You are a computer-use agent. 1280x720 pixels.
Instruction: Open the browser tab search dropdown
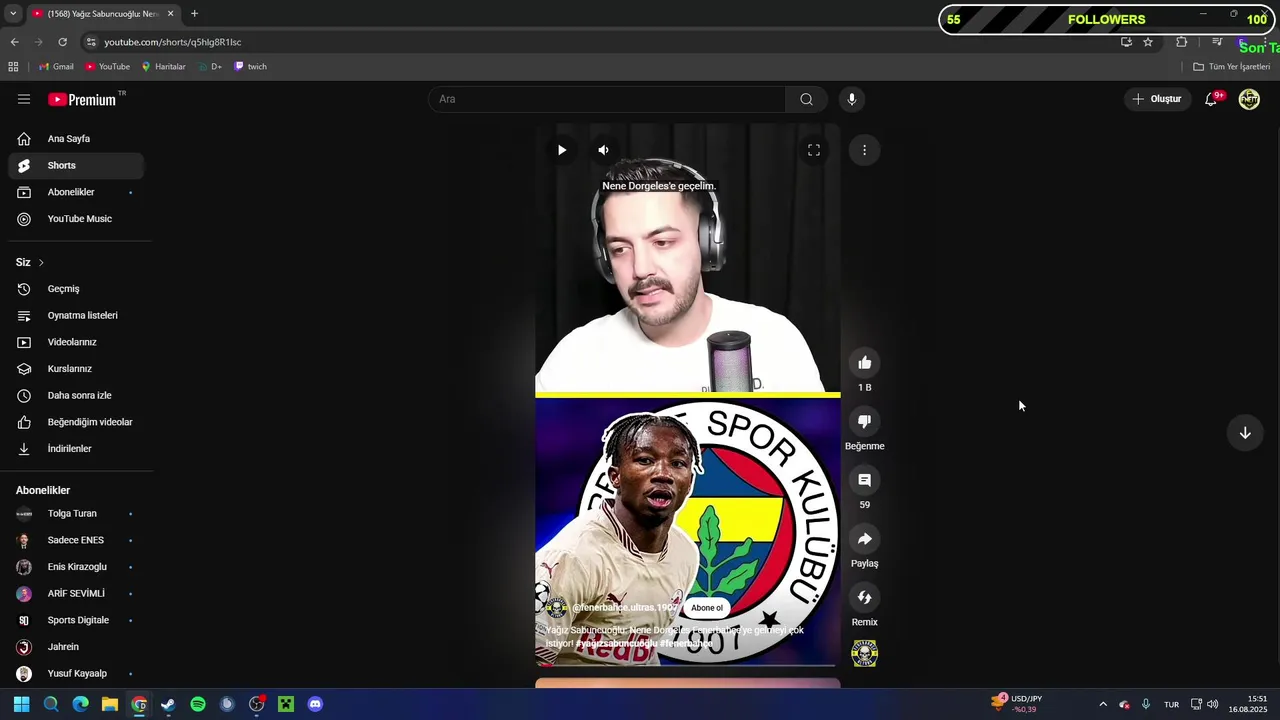pyautogui.click(x=13, y=14)
